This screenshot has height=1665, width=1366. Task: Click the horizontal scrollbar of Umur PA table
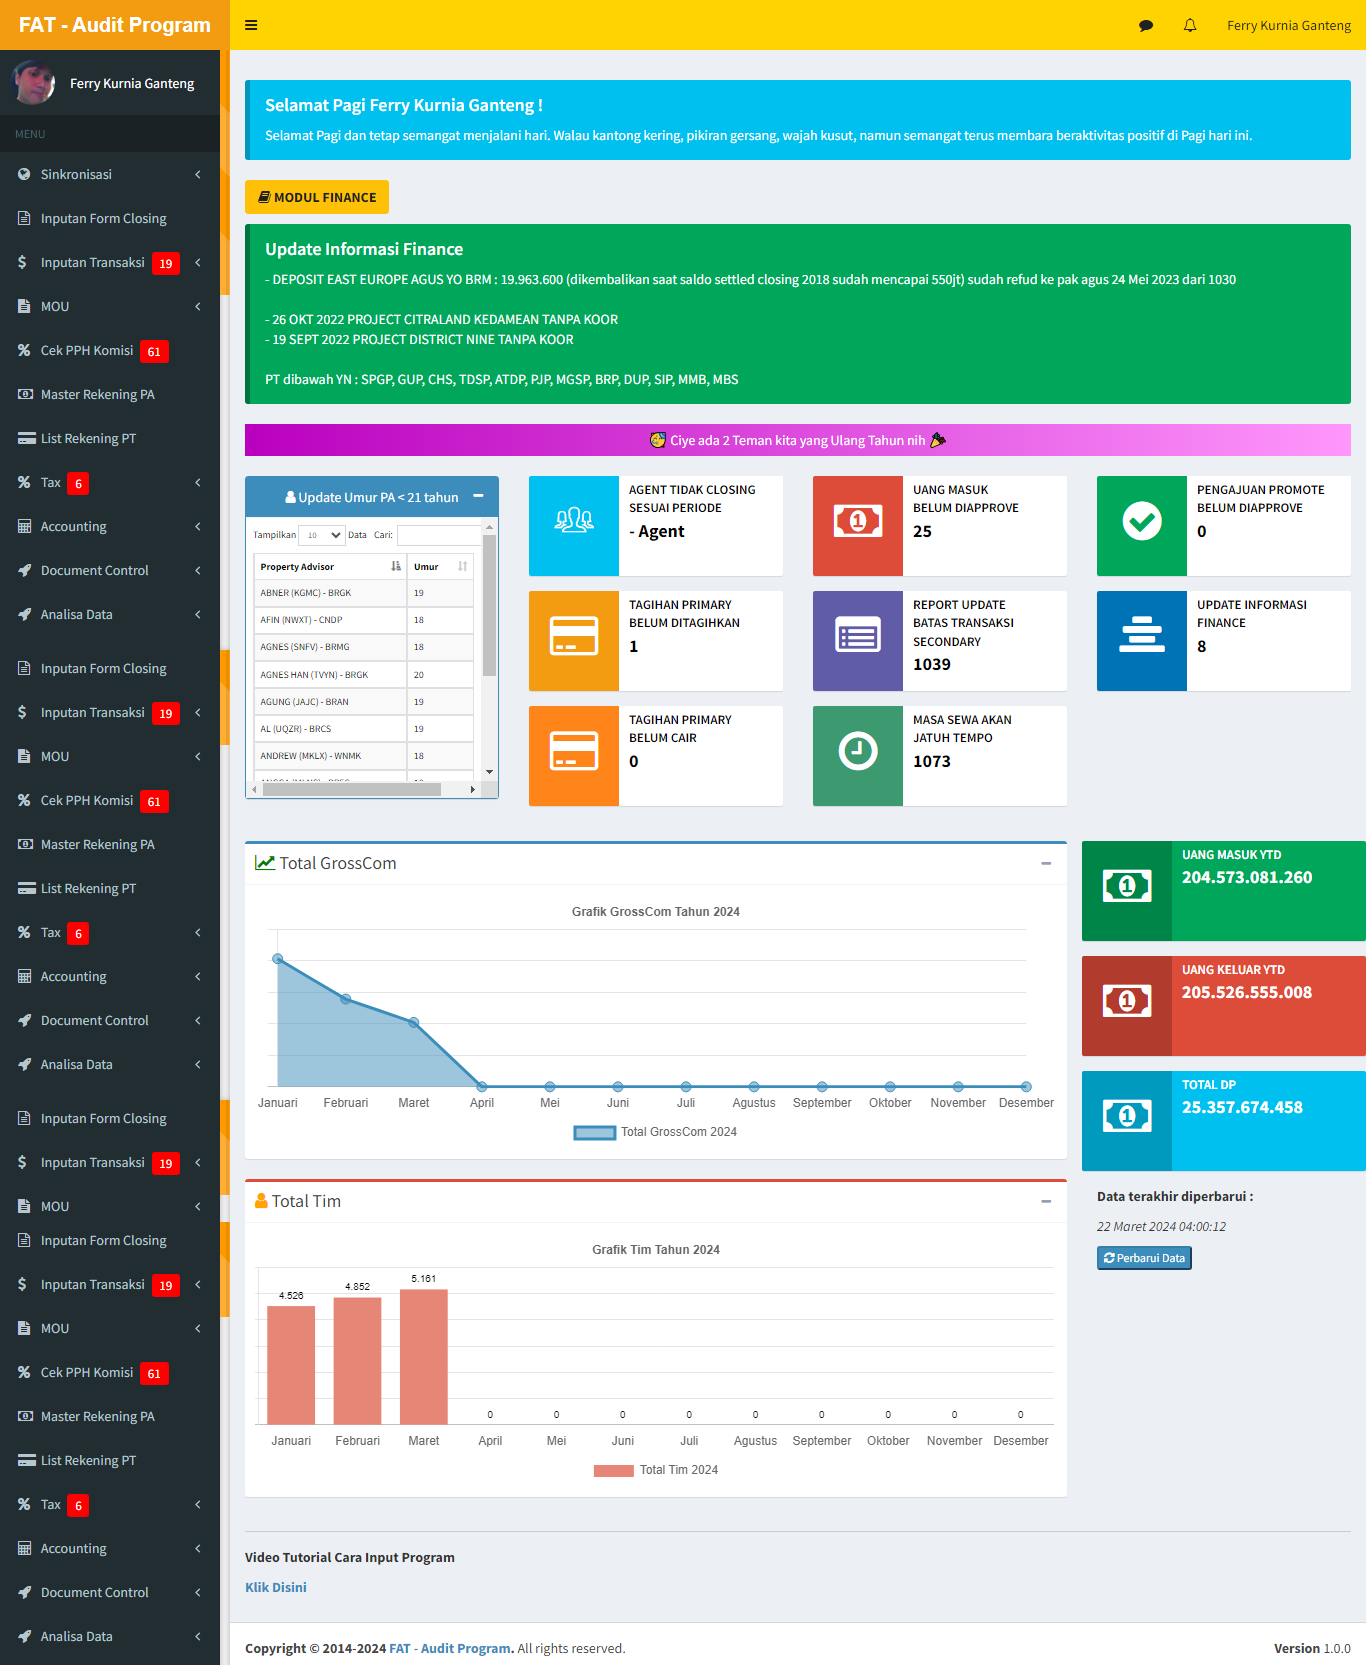point(350,789)
